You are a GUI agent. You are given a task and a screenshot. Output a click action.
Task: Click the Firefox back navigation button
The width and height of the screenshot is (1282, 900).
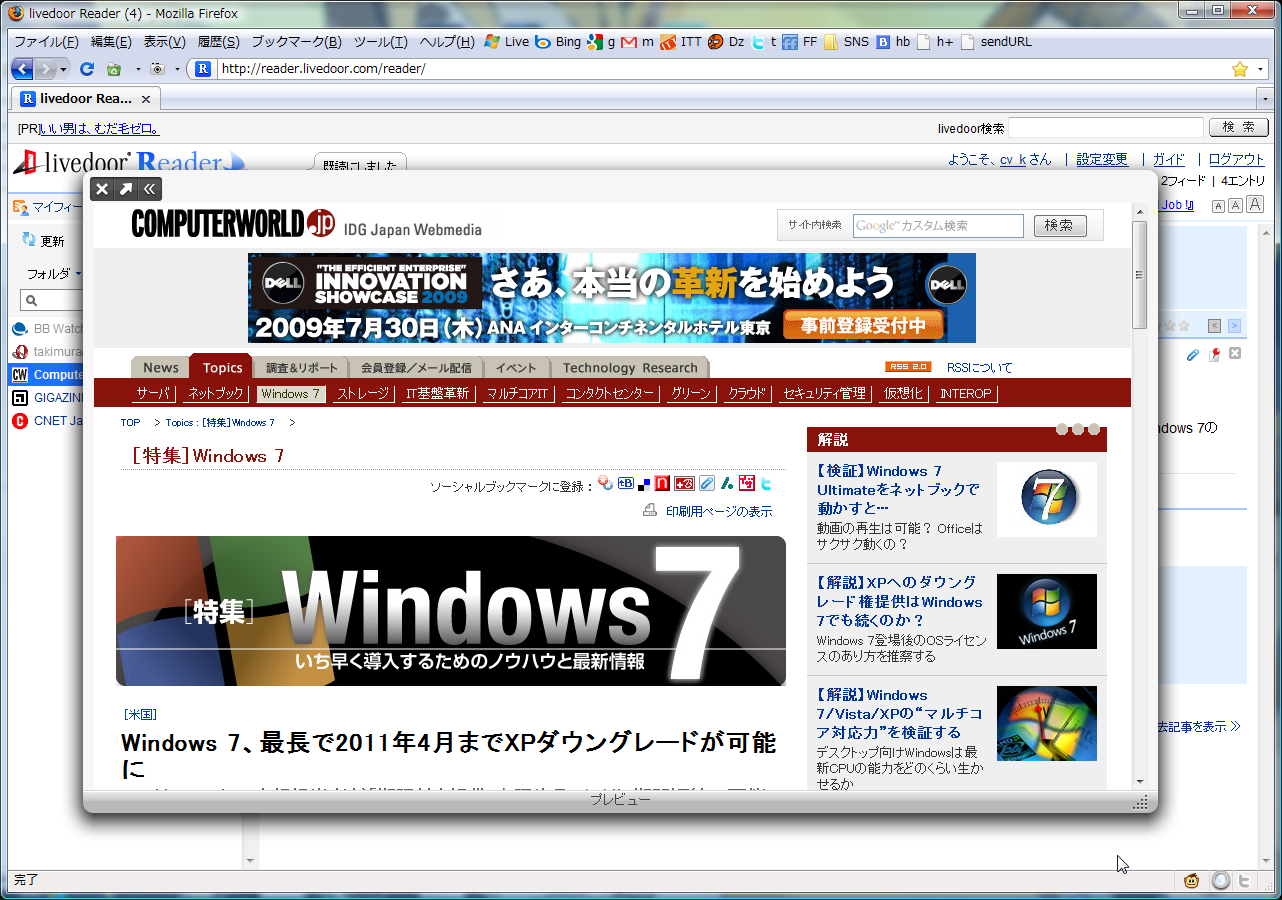(22, 69)
